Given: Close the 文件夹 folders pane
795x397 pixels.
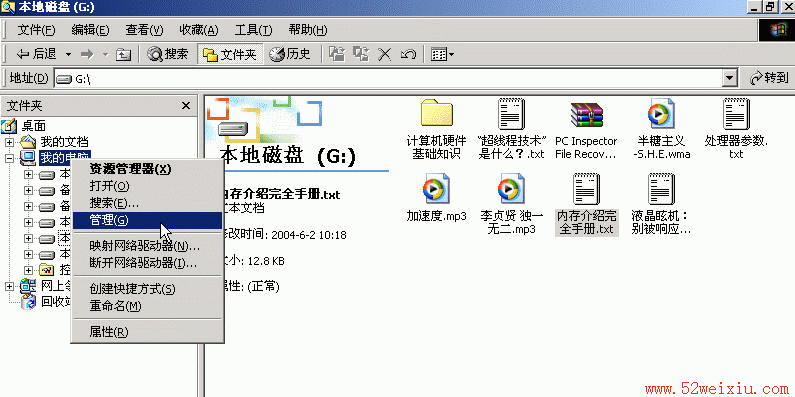Looking at the screenshot, I should point(186,105).
